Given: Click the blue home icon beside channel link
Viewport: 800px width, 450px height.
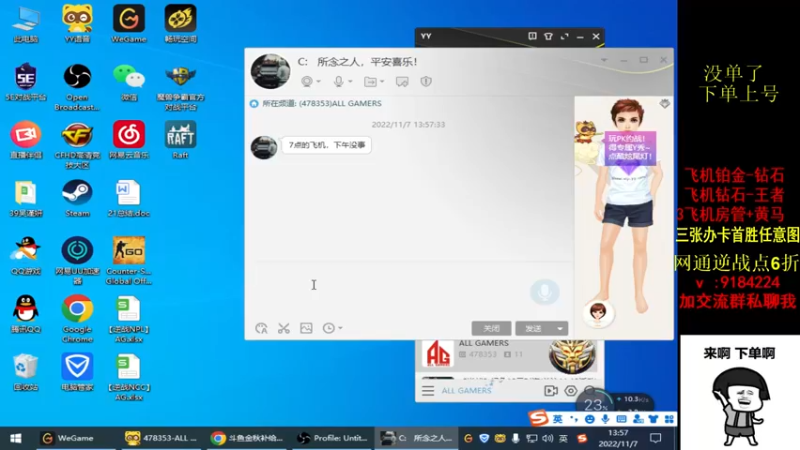Looking at the screenshot, I should 254,104.
